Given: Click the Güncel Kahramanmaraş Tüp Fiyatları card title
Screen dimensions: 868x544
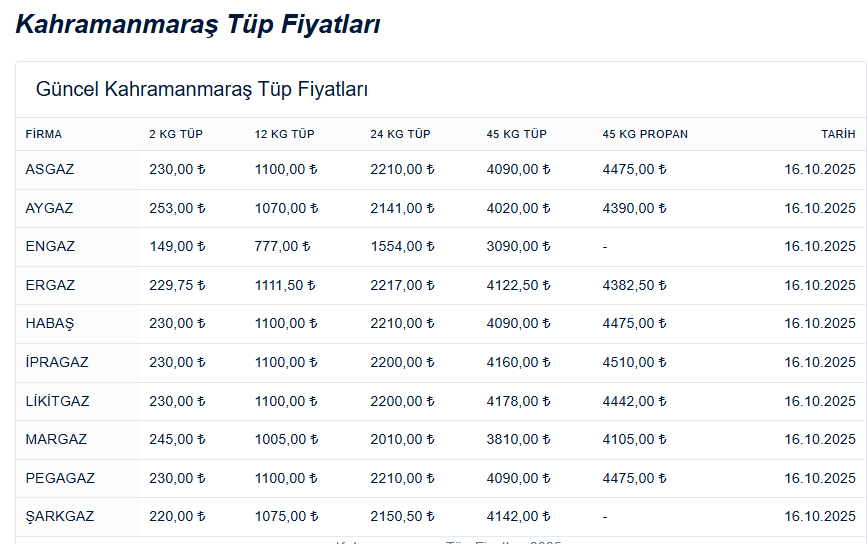Looking at the screenshot, I should (202, 89).
